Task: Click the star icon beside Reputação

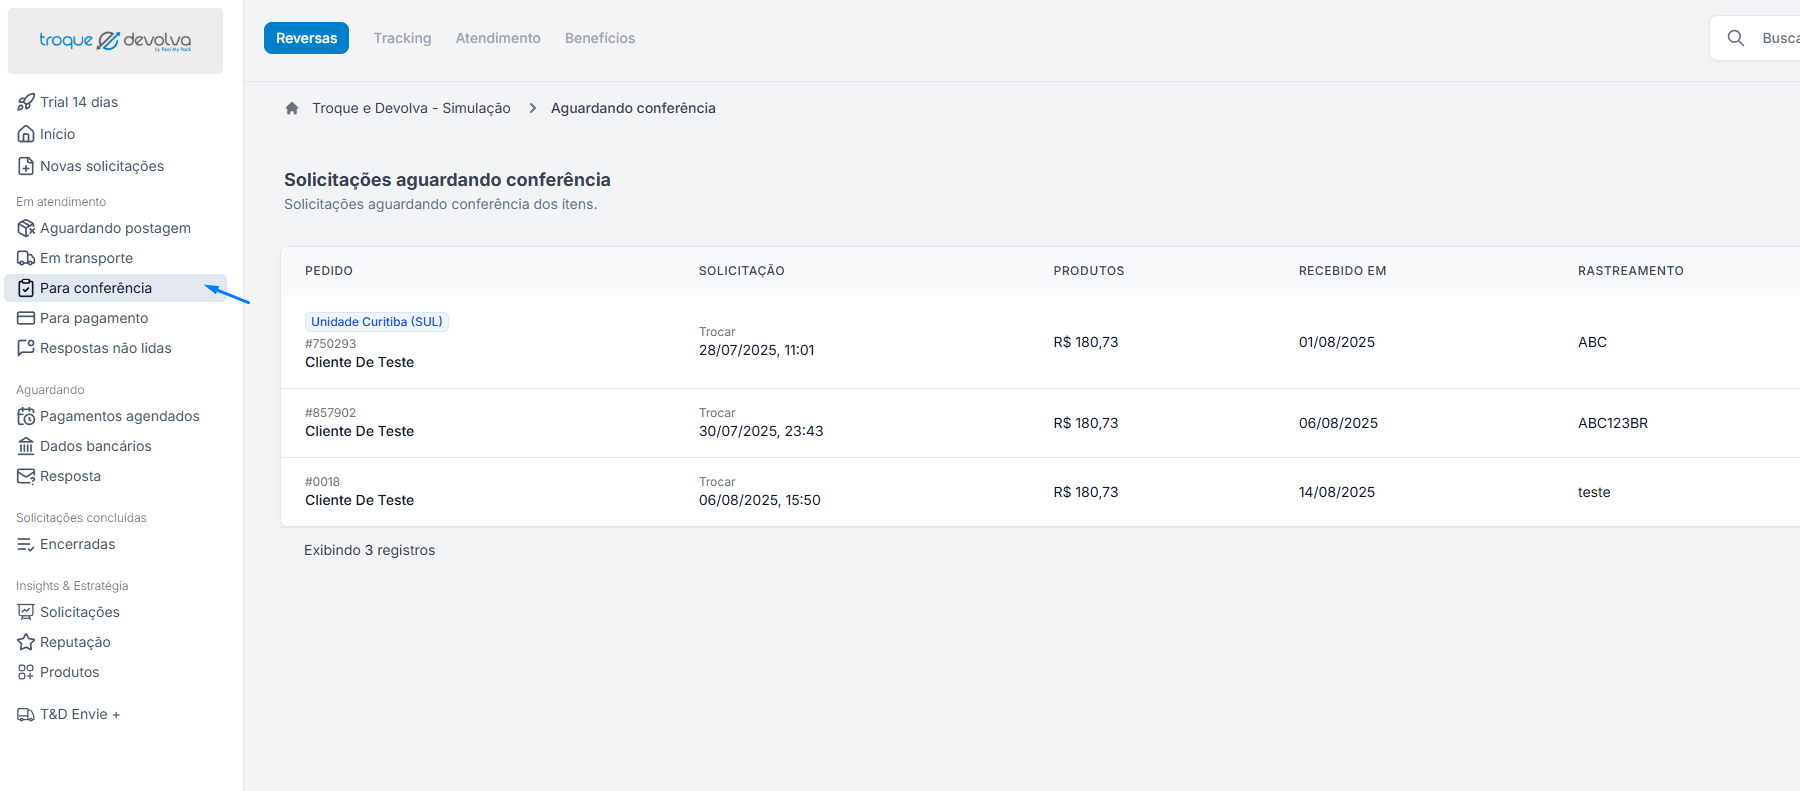Action: (x=26, y=642)
